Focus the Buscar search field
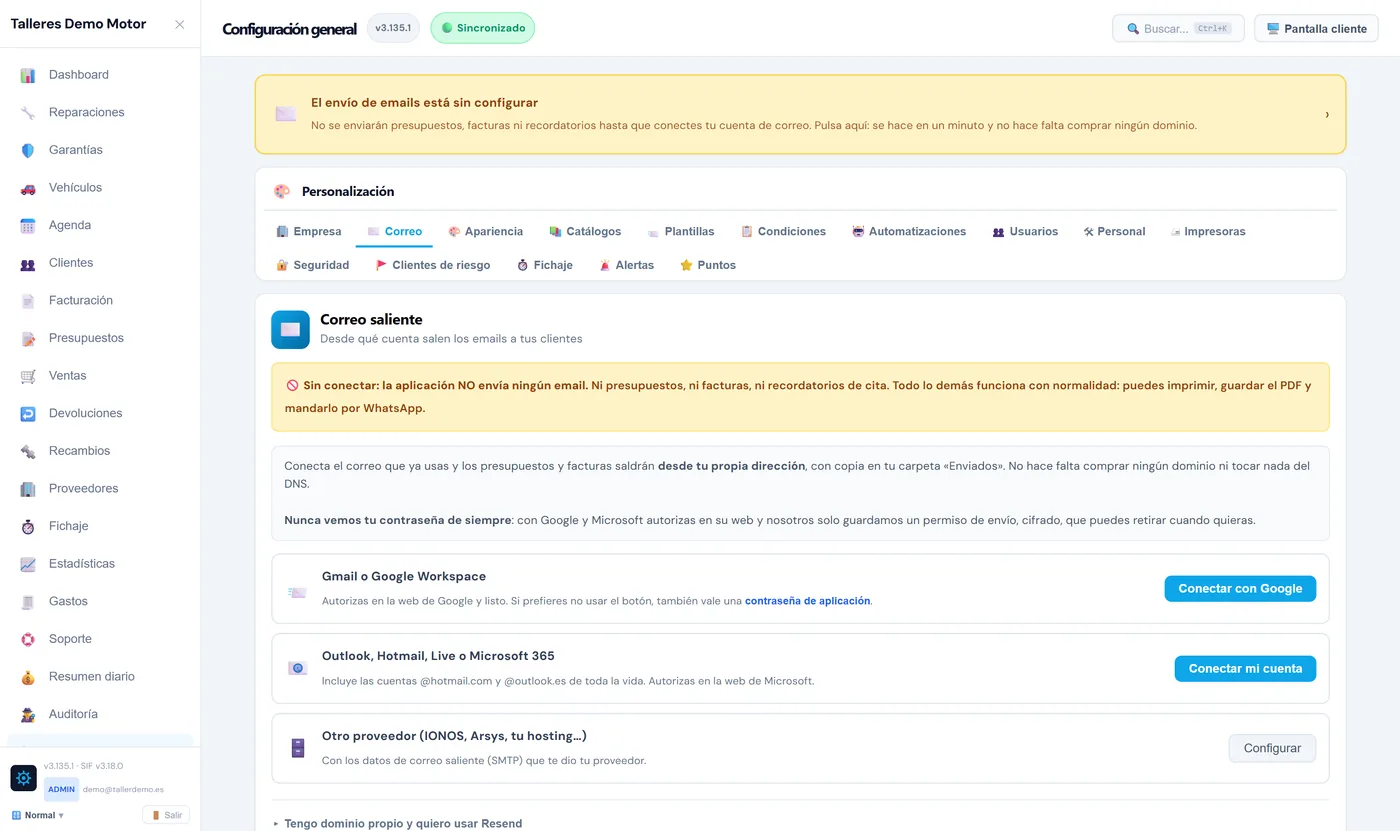Image resolution: width=1400 pixels, height=831 pixels. [1178, 29]
